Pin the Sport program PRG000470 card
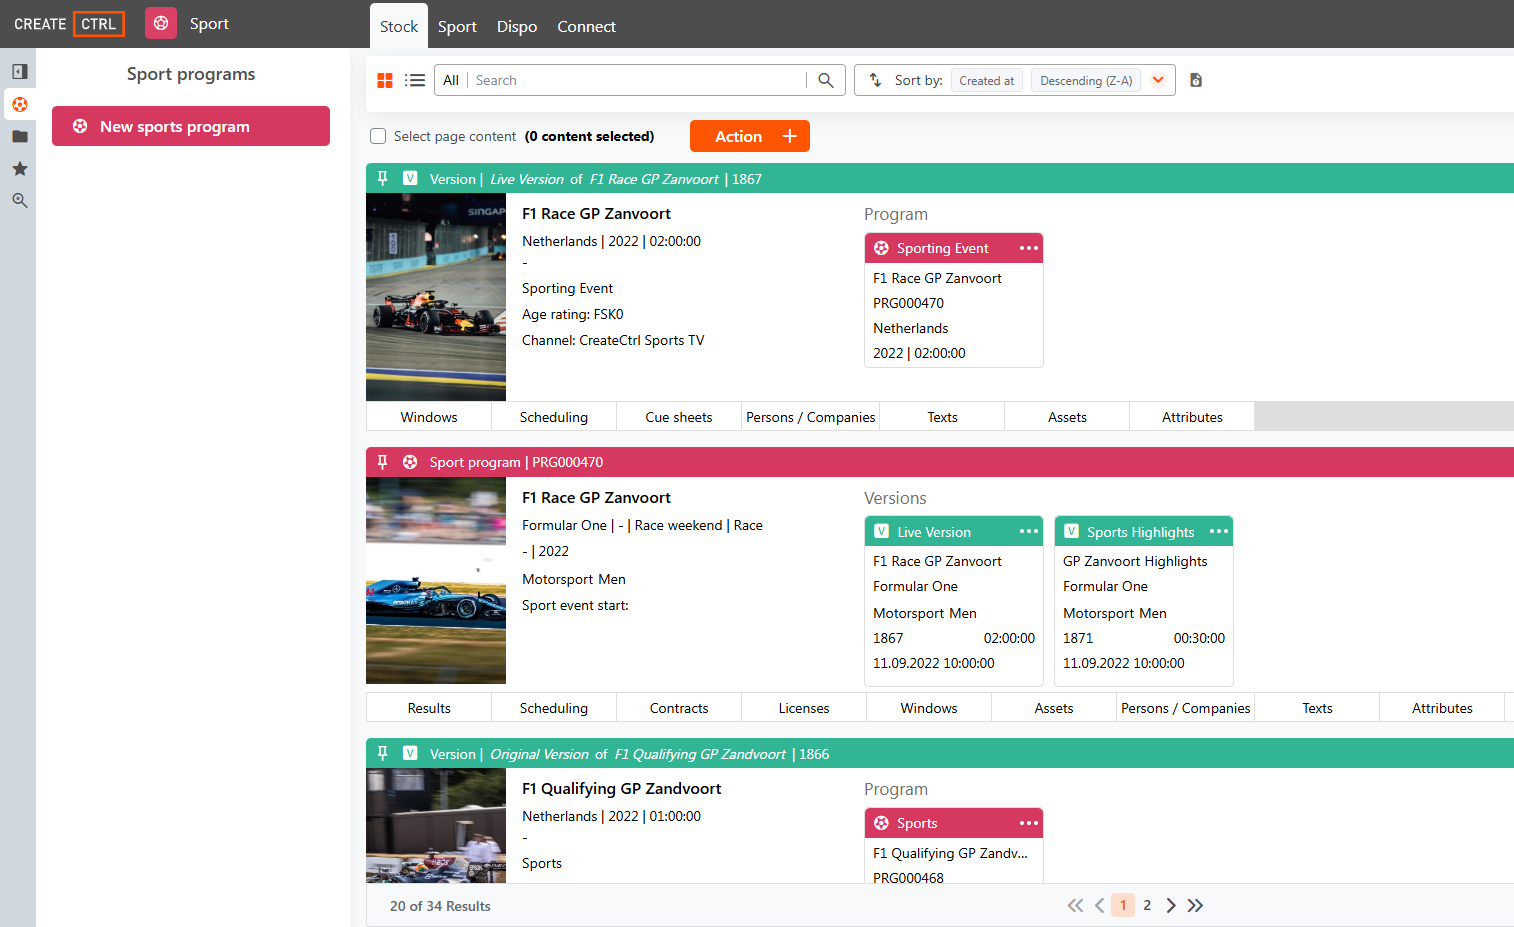Viewport: 1514px width, 927px height. pos(382,462)
